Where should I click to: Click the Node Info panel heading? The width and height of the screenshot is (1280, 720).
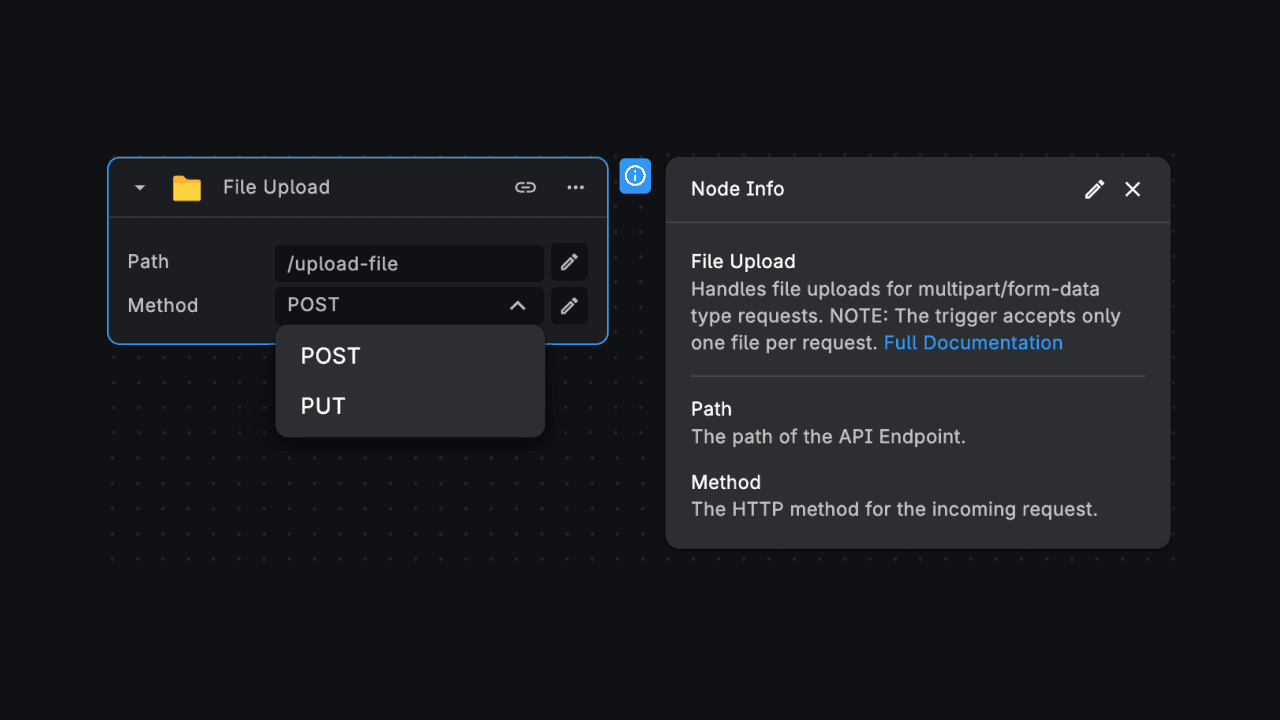pos(737,189)
